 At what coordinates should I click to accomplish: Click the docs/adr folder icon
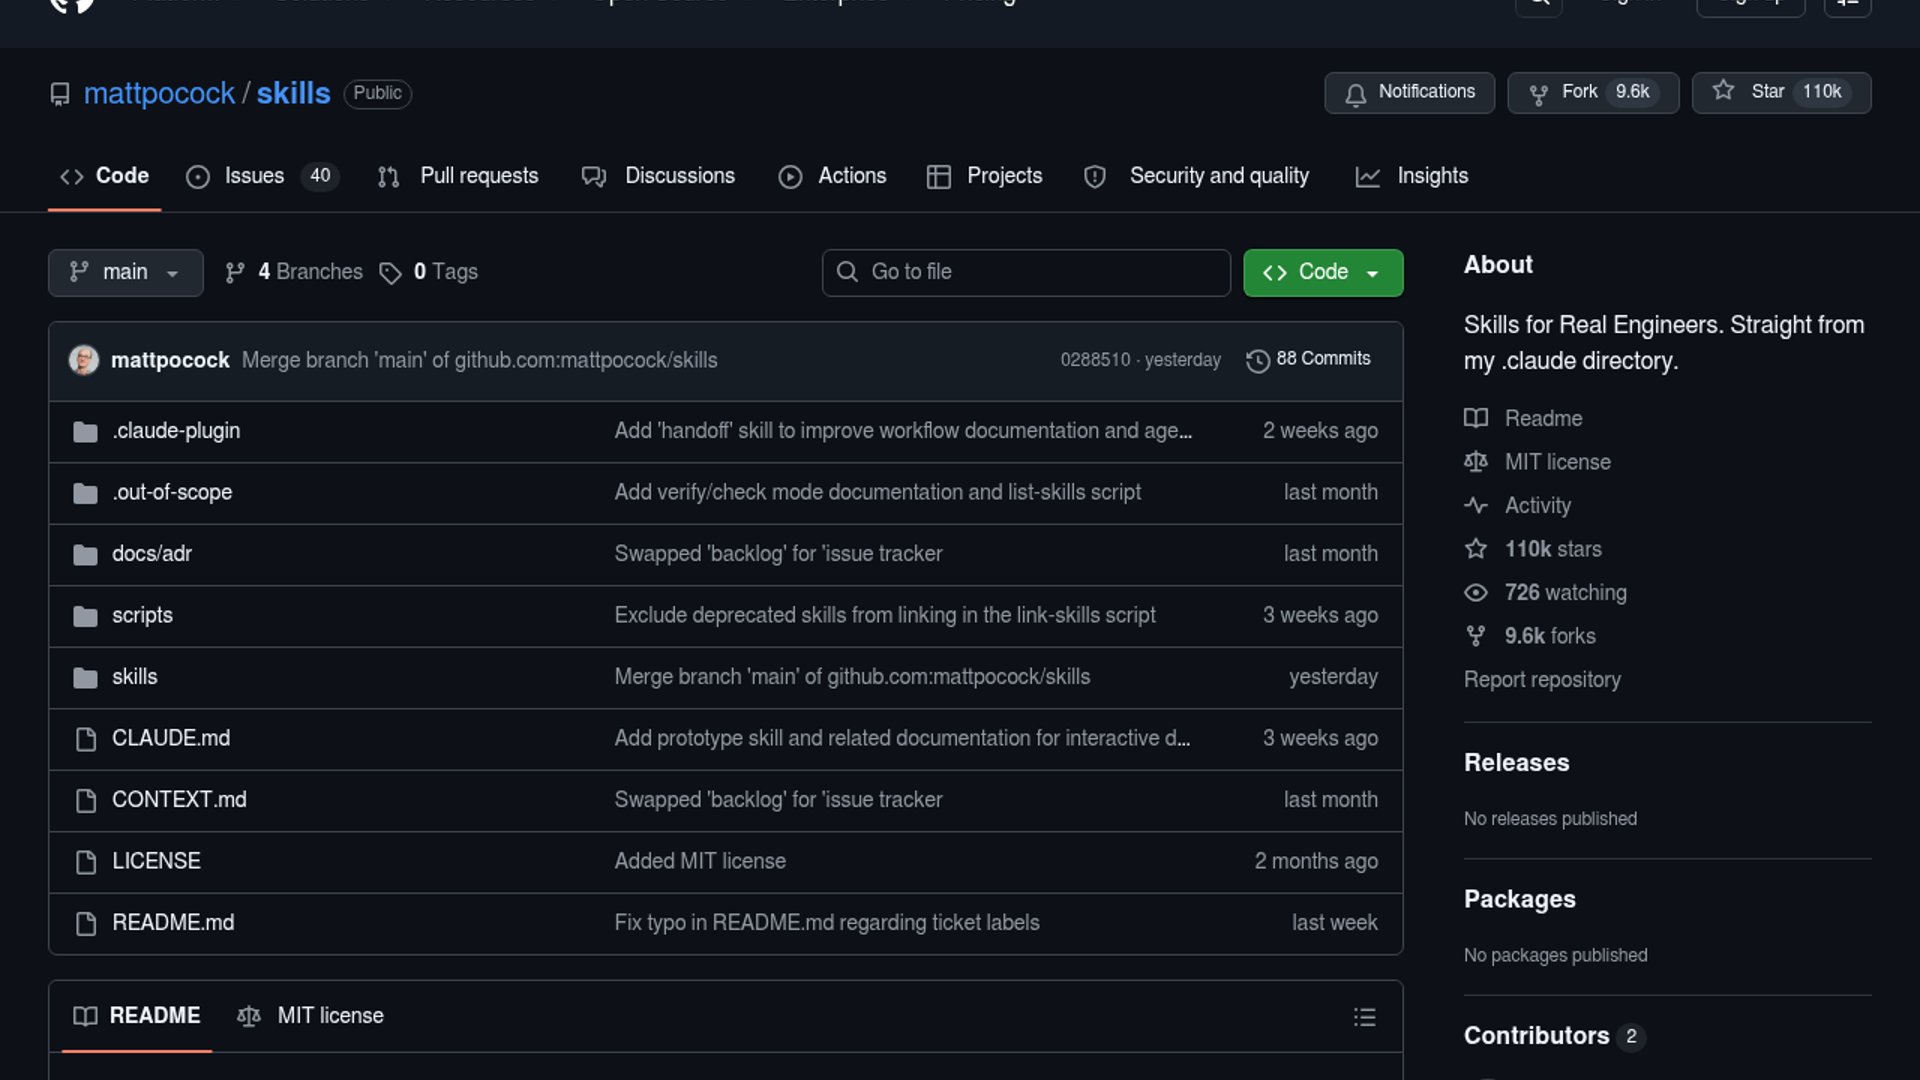(85, 555)
